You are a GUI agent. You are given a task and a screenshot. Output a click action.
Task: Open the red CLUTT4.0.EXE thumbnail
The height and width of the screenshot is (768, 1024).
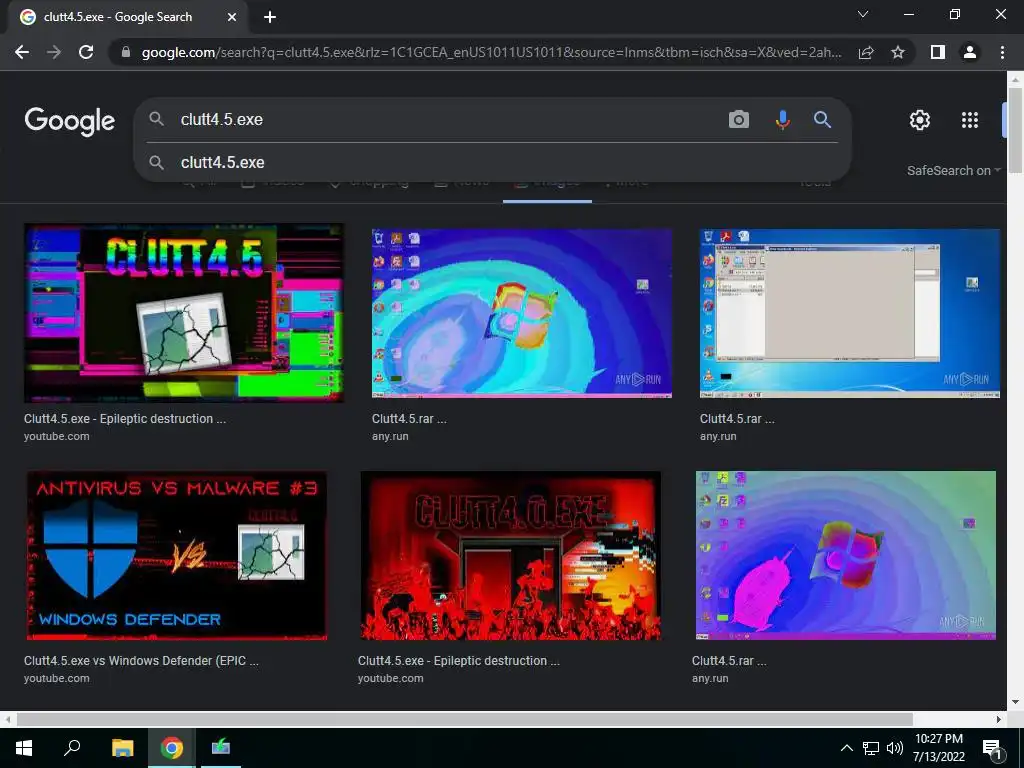coord(511,555)
